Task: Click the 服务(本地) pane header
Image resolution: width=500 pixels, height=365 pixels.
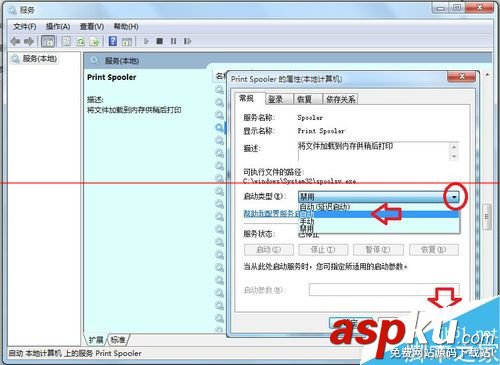Action: 122,61
